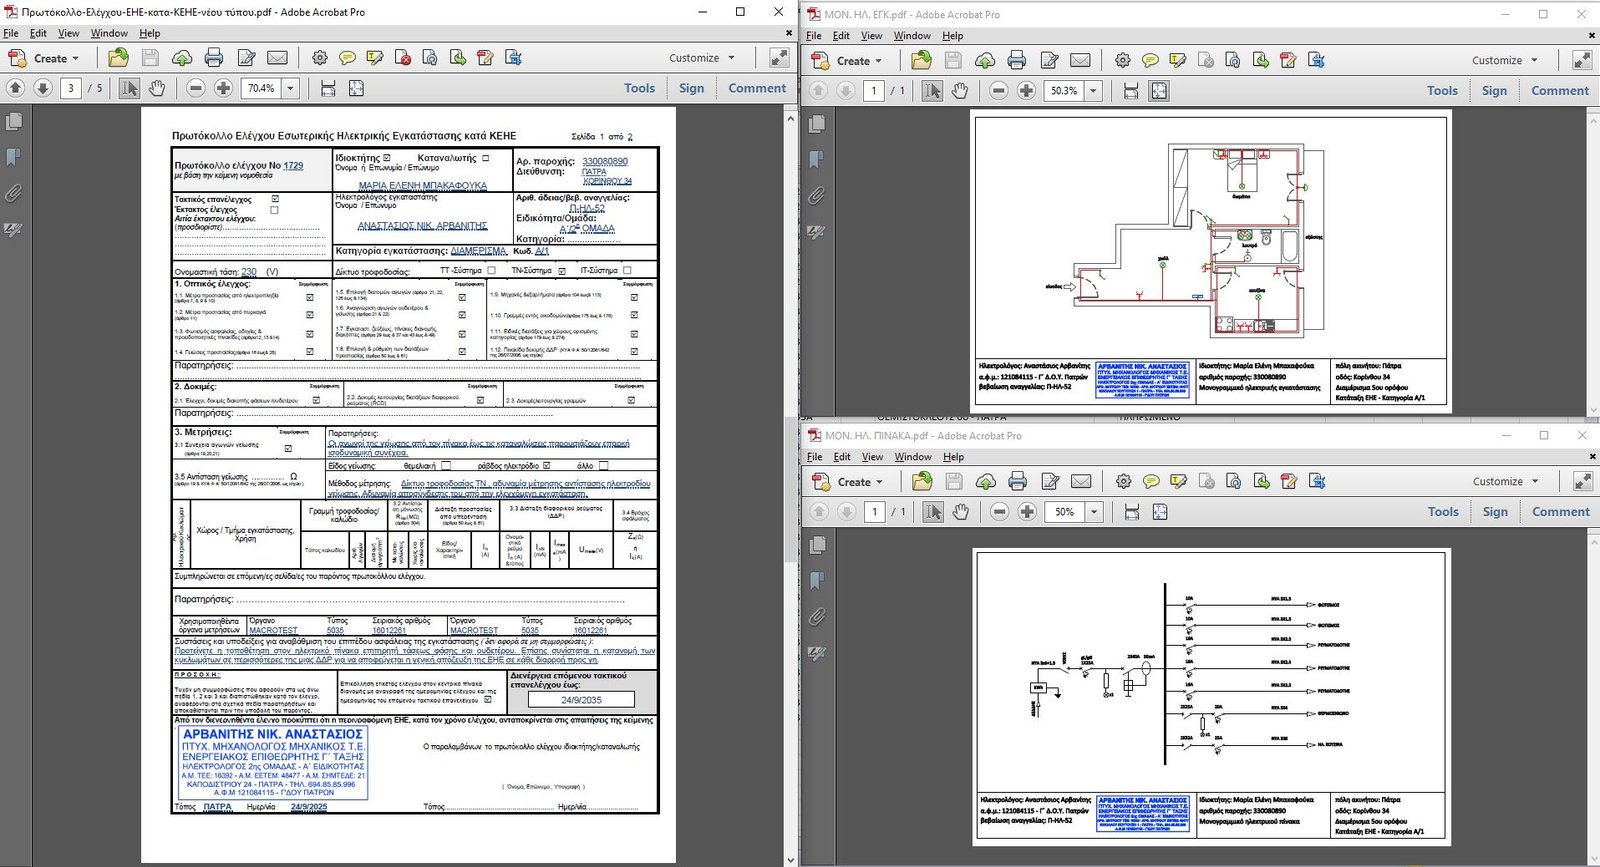Image resolution: width=1600 pixels, height=867 pixels.
Task: Open the Window menu in left Acrobat window
Action: click(x=109, y=33)
